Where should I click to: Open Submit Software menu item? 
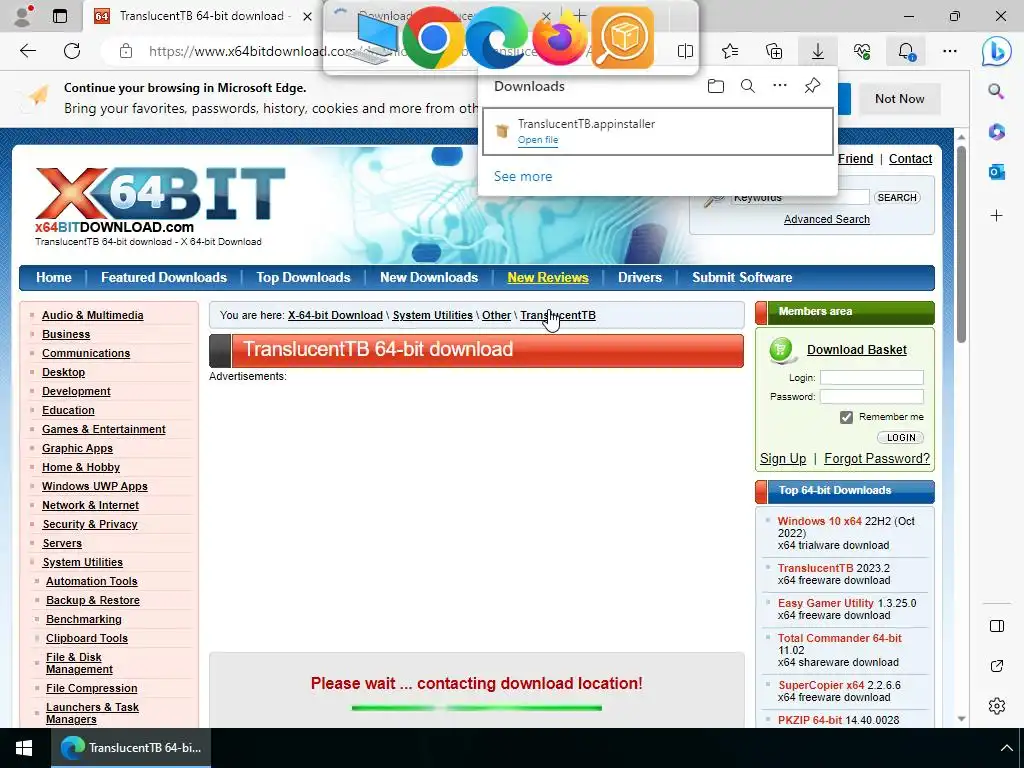click(742, 278)
